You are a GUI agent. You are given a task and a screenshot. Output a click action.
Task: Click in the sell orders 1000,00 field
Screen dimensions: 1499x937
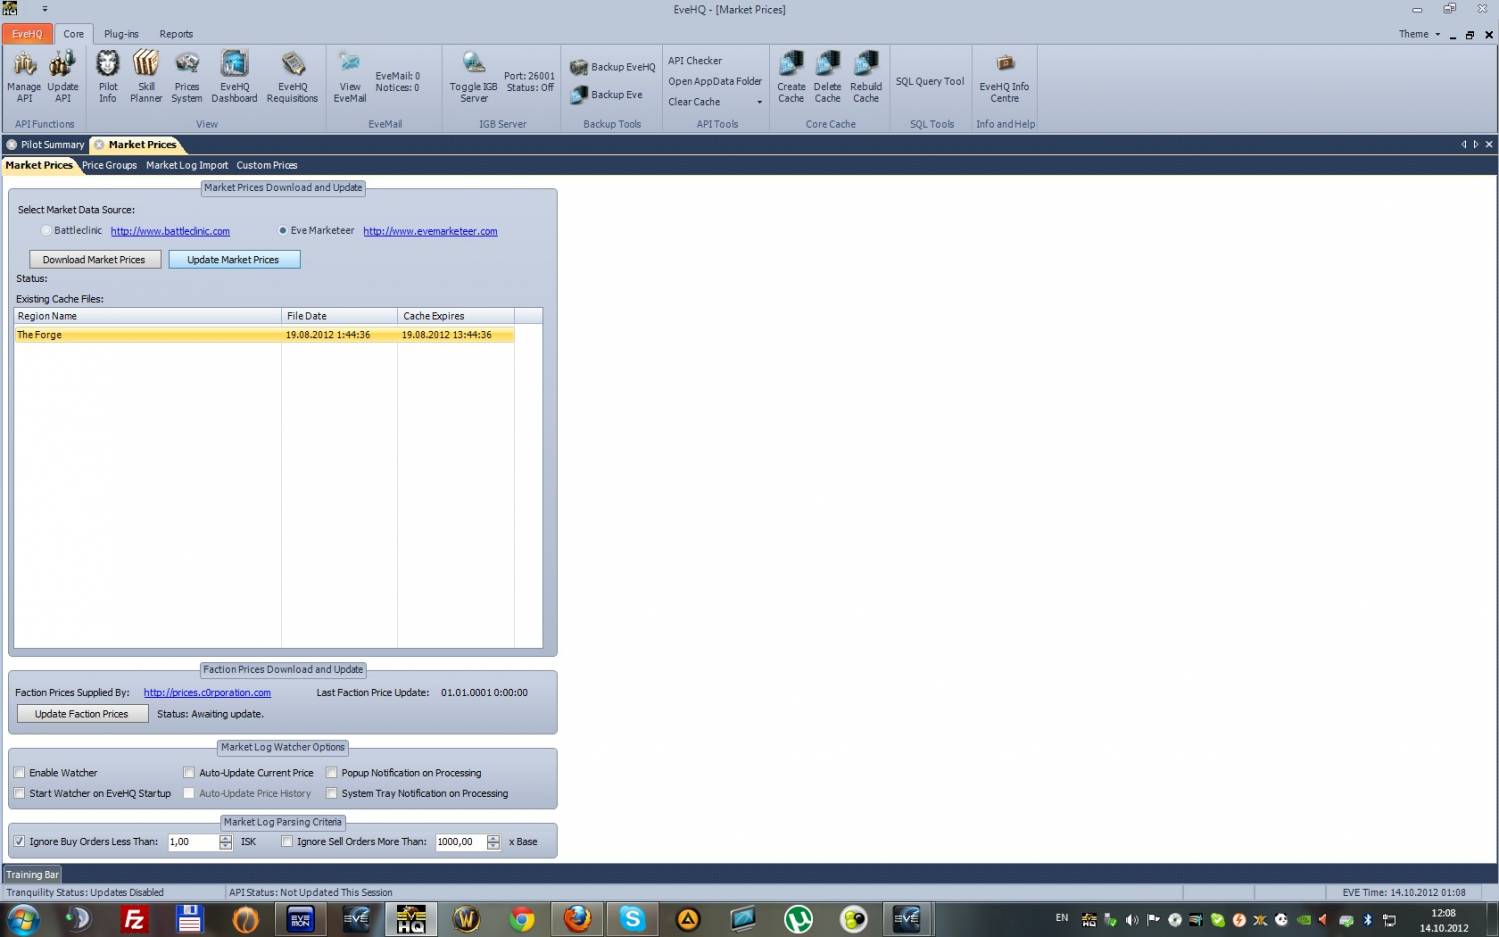tap(461, 842)
